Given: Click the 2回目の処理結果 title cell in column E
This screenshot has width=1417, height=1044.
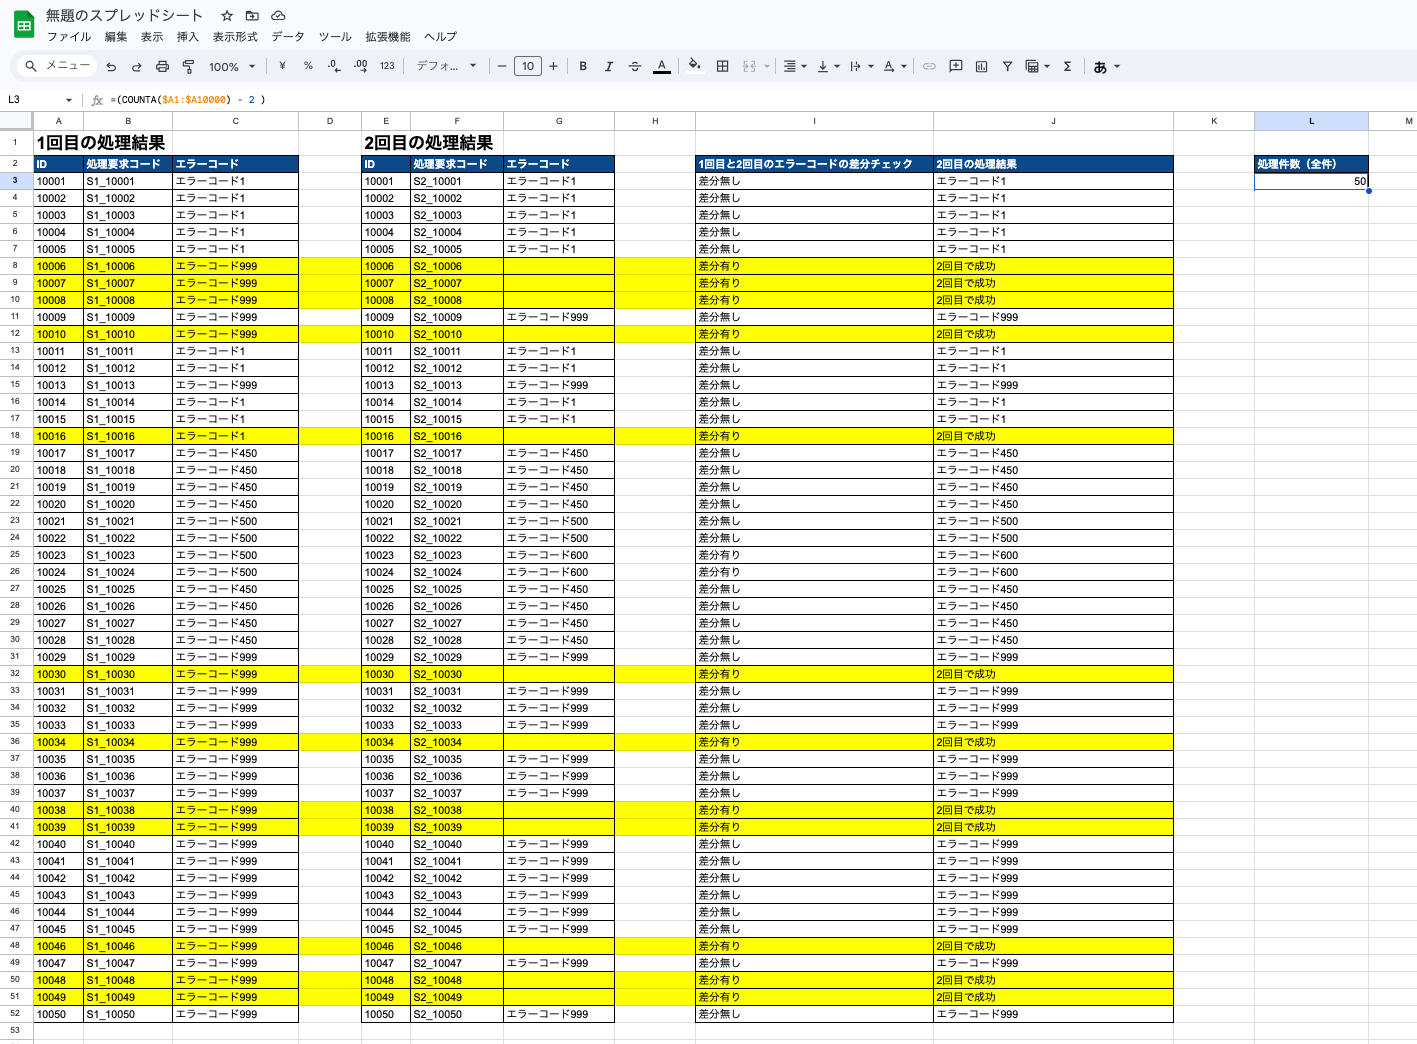Looking at the screenshot, I should (x=429, y=143).
